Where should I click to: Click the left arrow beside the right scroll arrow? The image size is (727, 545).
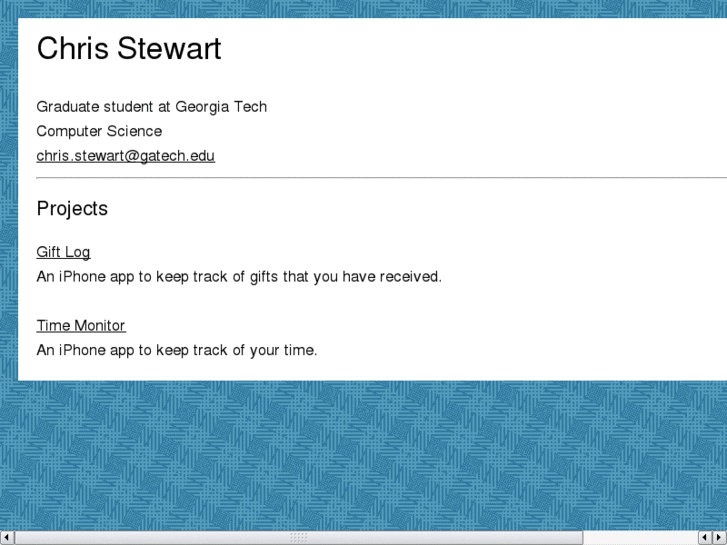[x=704, y=538]
